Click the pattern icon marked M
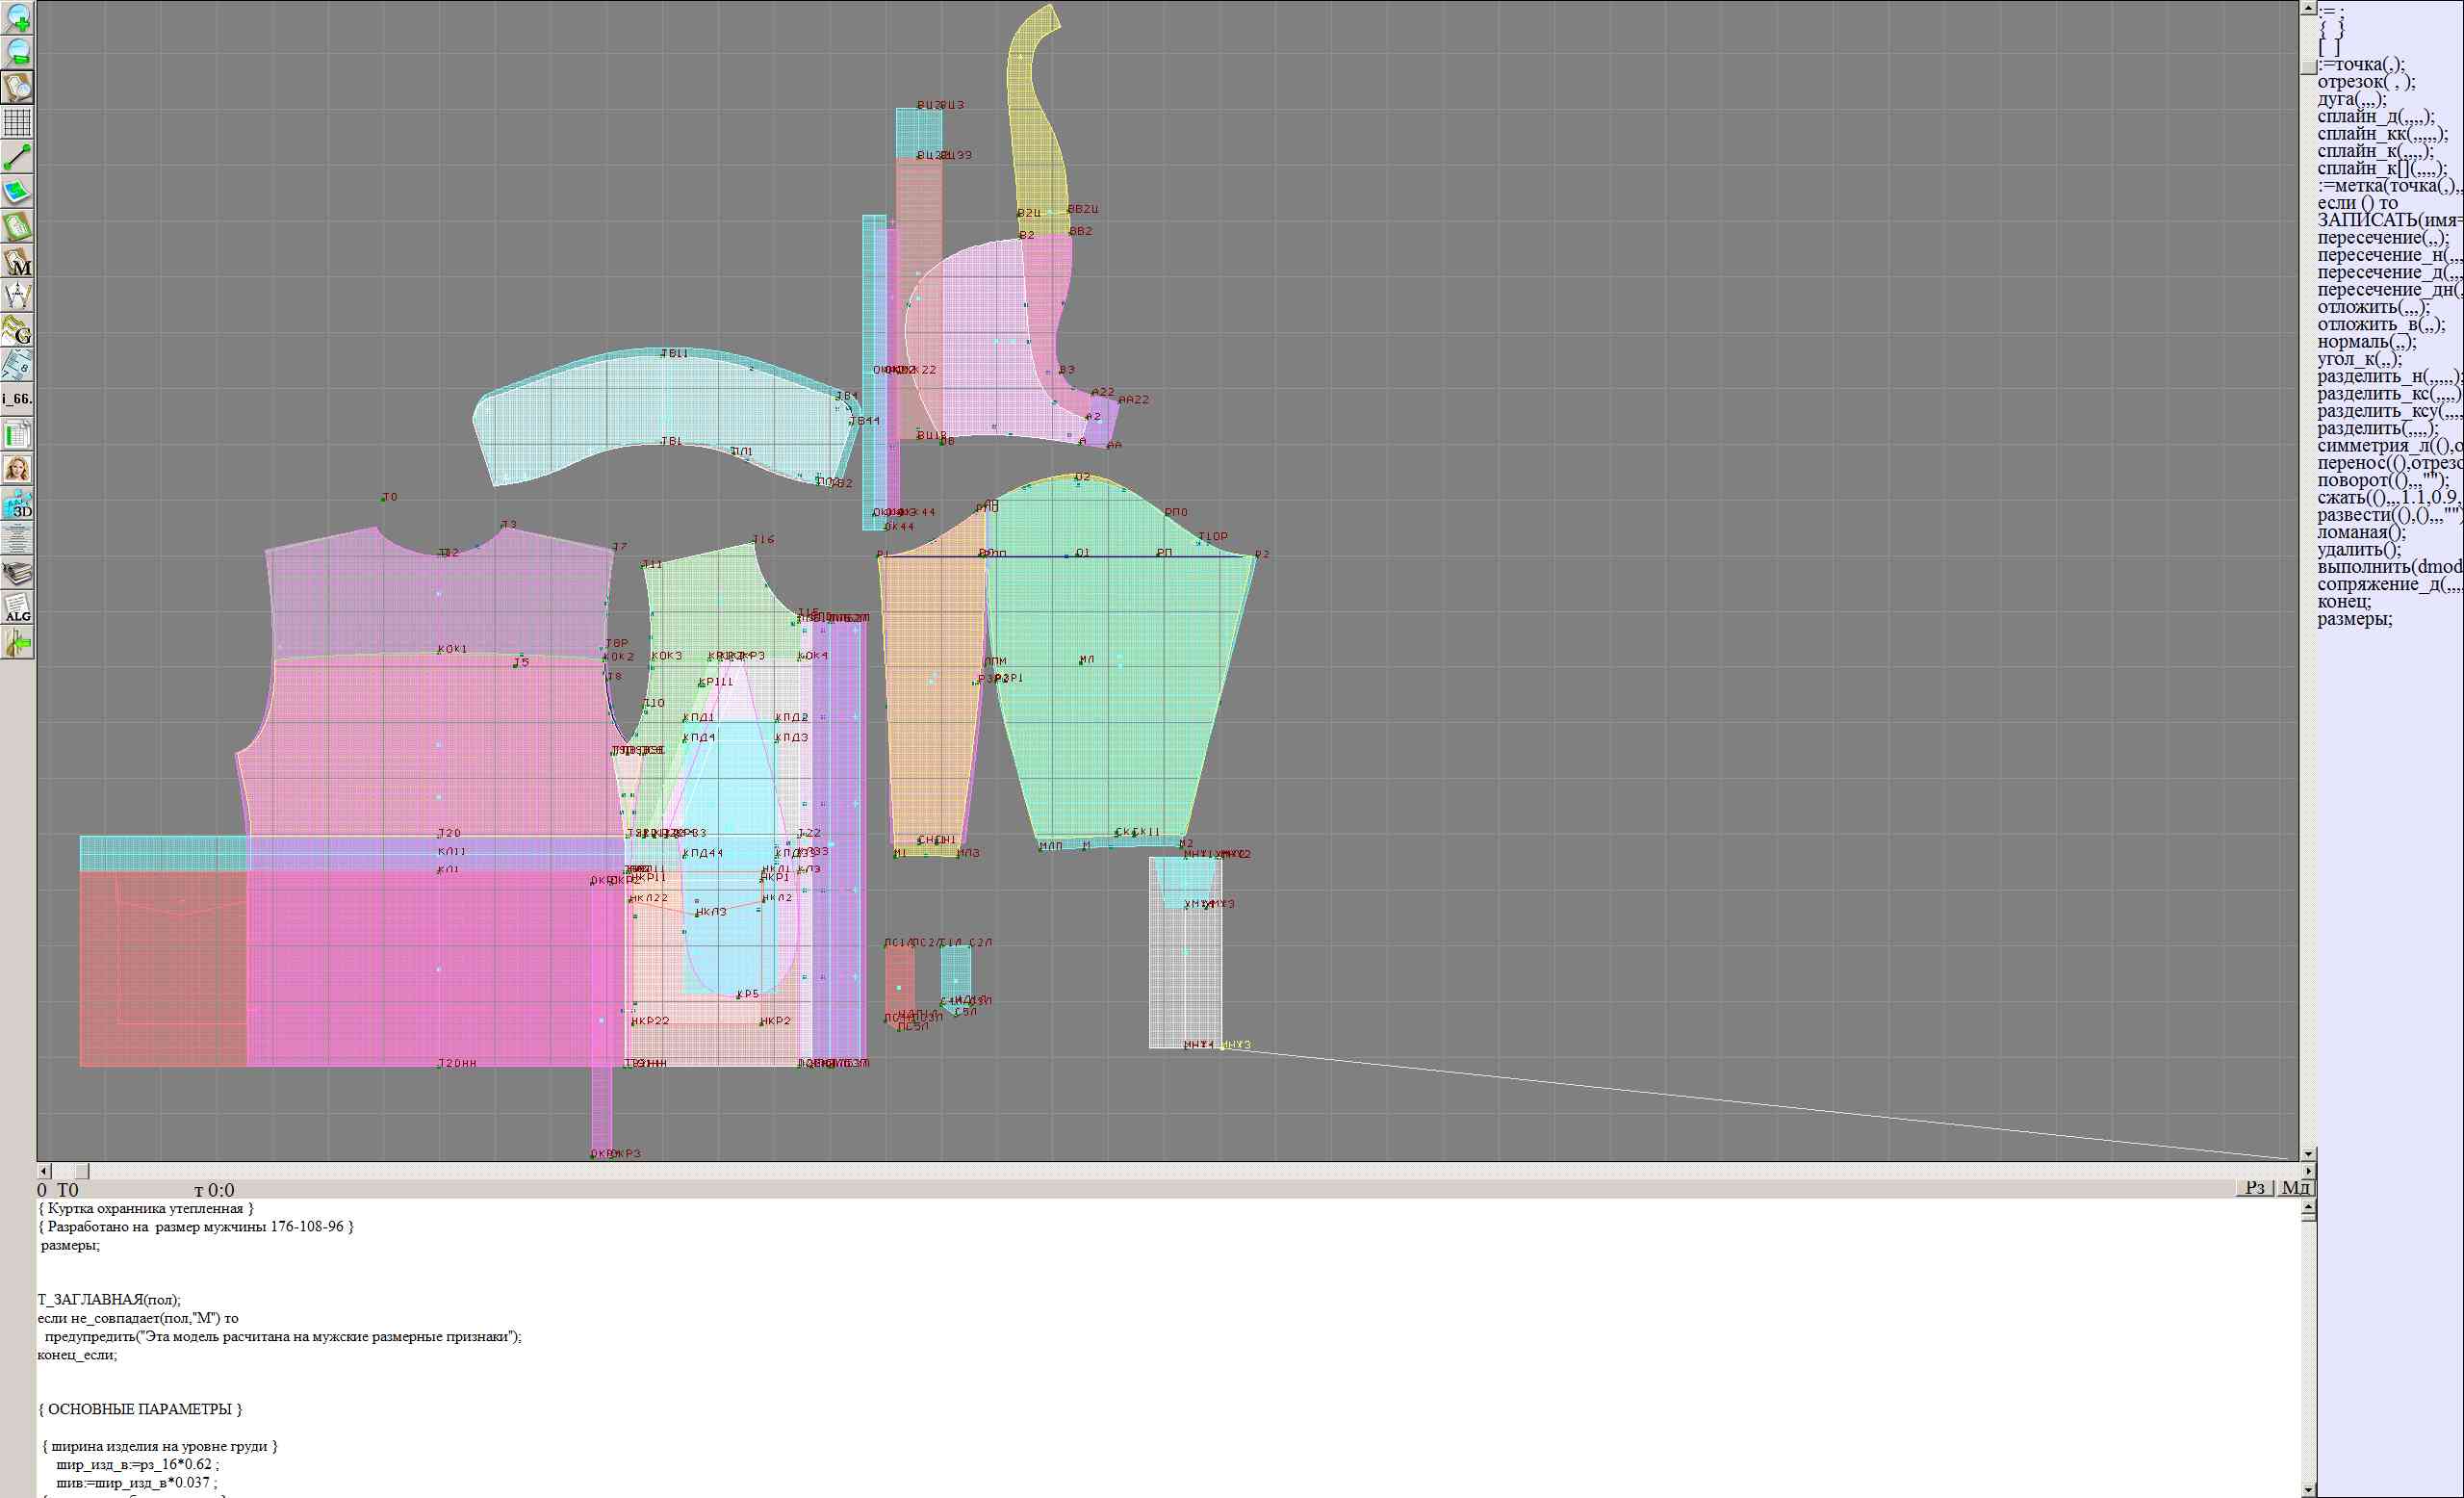 (18, 261)
